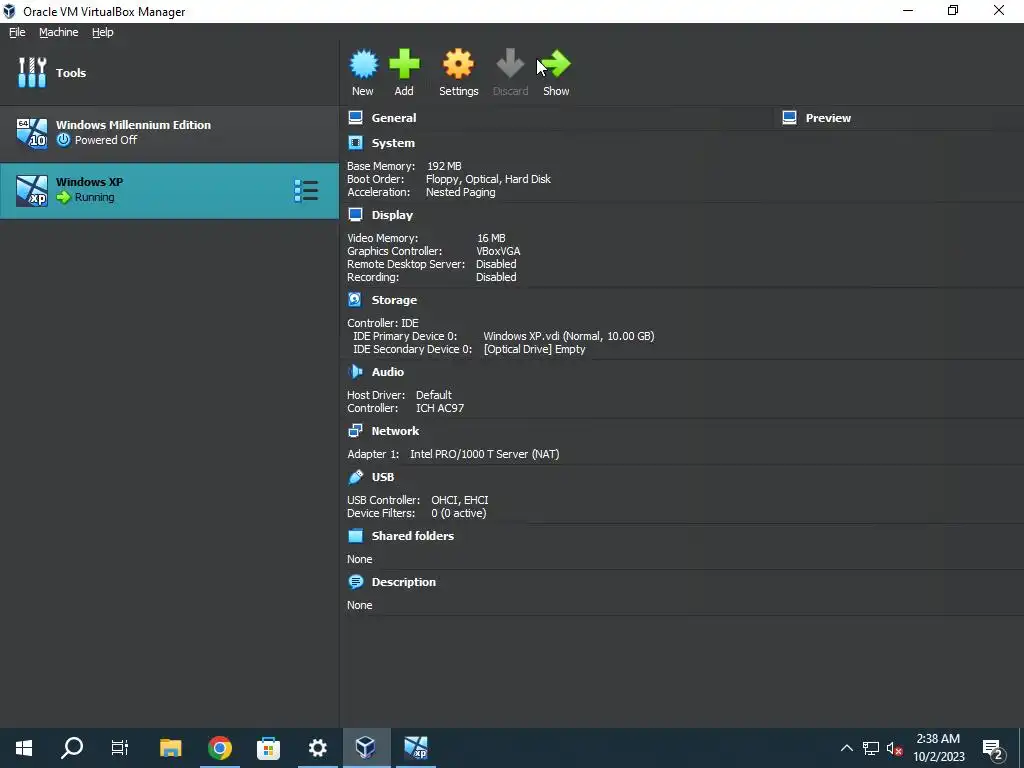Click the greyed Discard toolbar icon
Viewport: 1024px width, 768px height.
pyautogui.click(x=510, y=64)
